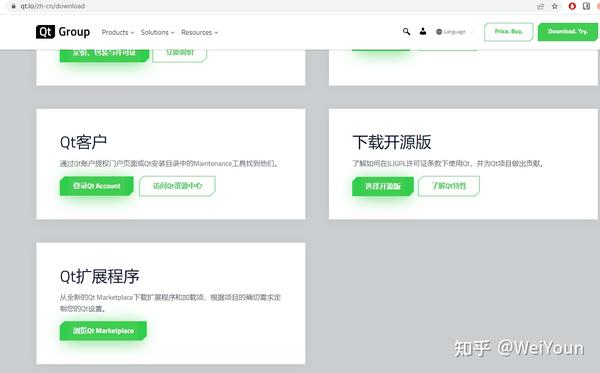Open the user account icon
The image size is (600, 373).
coord(423,31)
